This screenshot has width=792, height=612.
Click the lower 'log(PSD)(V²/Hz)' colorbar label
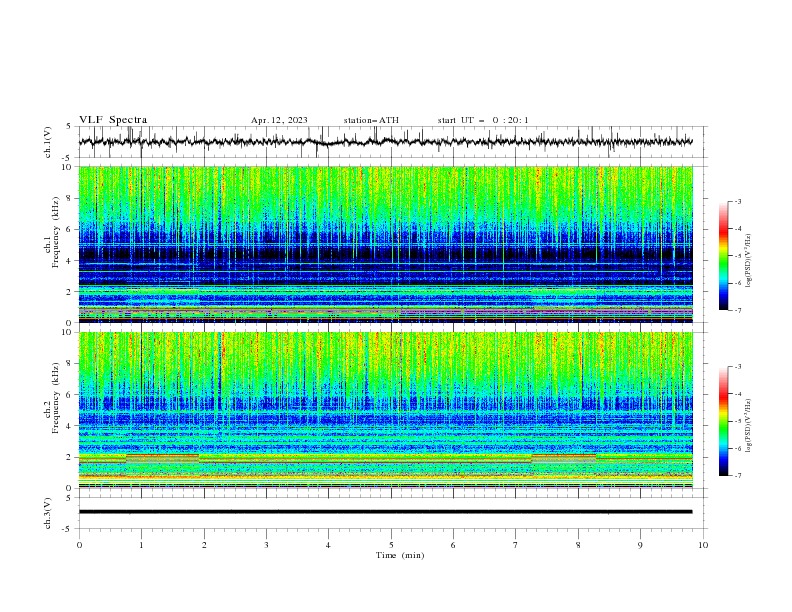(x=749, y=425)
